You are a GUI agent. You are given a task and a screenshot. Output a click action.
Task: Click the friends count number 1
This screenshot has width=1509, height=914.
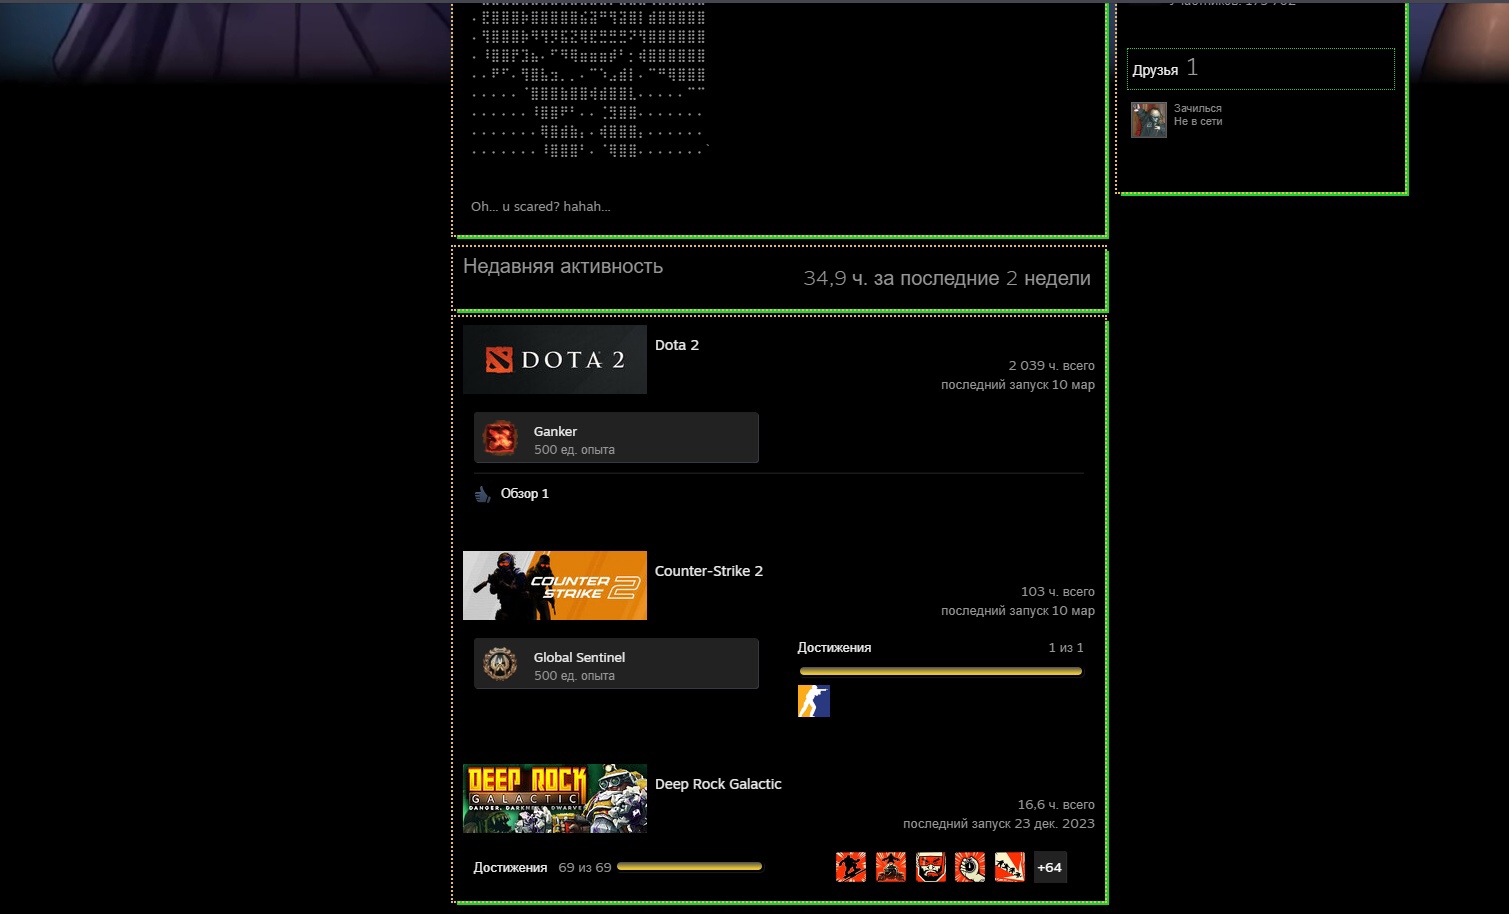click(x=1192, y=68)
